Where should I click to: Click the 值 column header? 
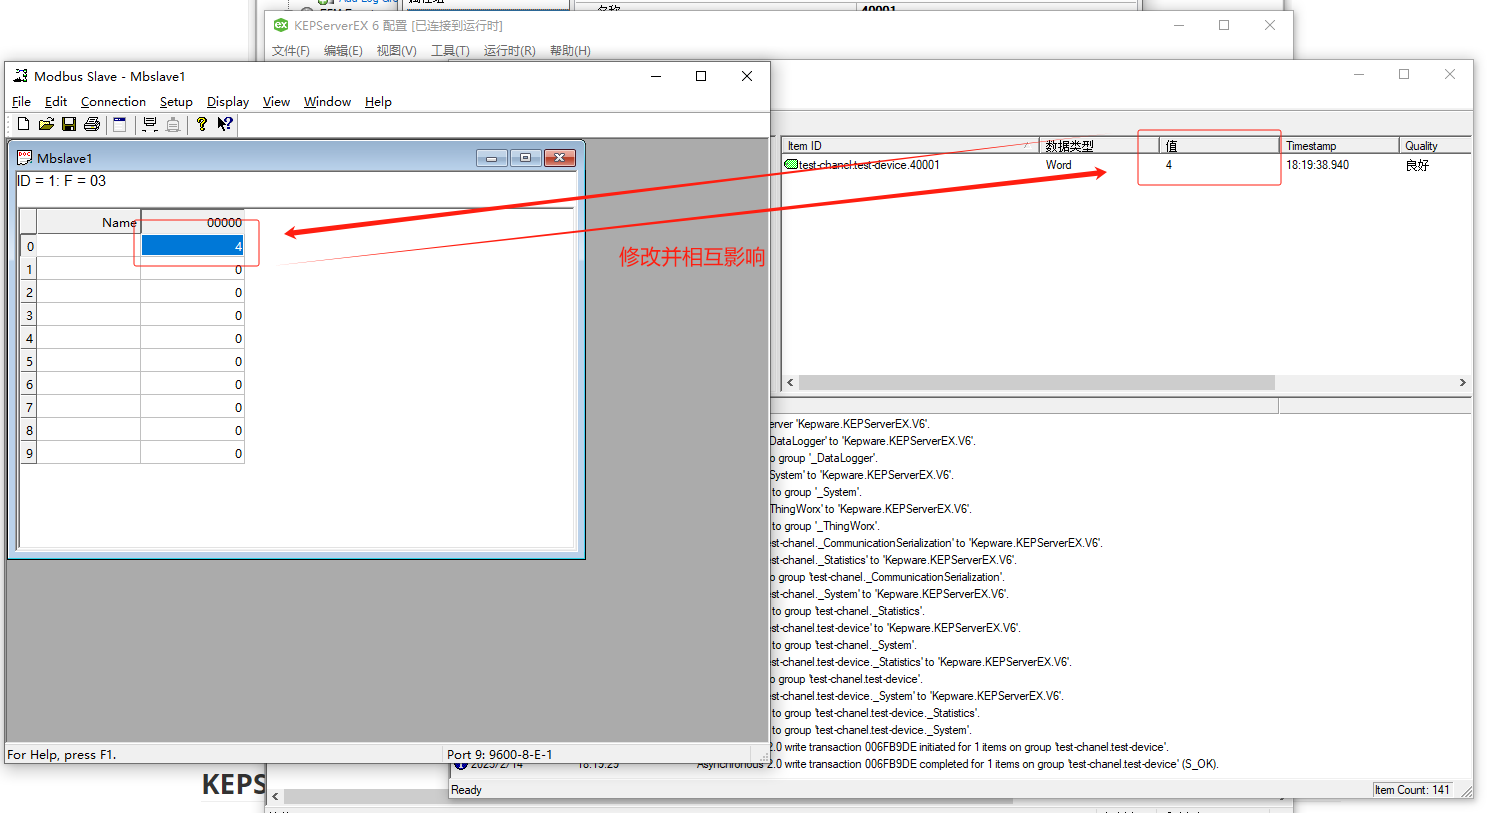pos(1220,146)
